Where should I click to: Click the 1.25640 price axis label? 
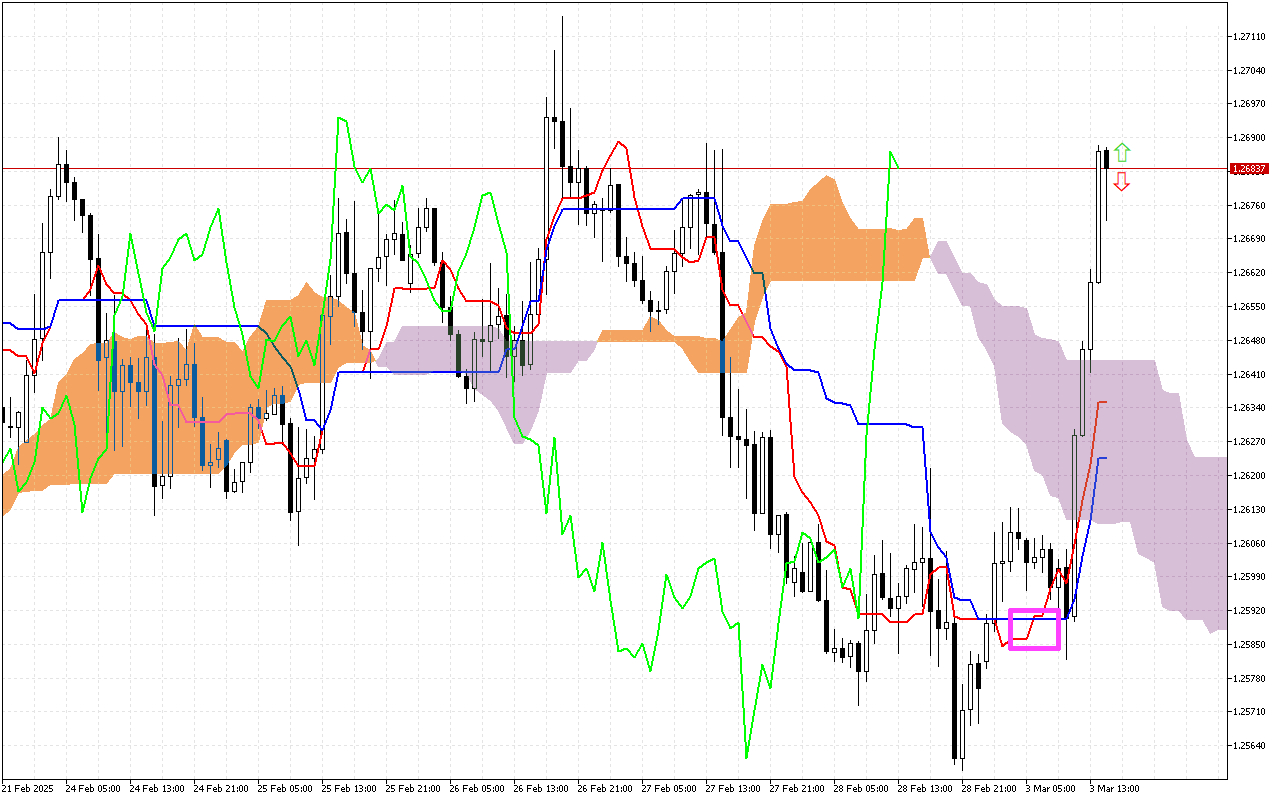click(1250, 745)
